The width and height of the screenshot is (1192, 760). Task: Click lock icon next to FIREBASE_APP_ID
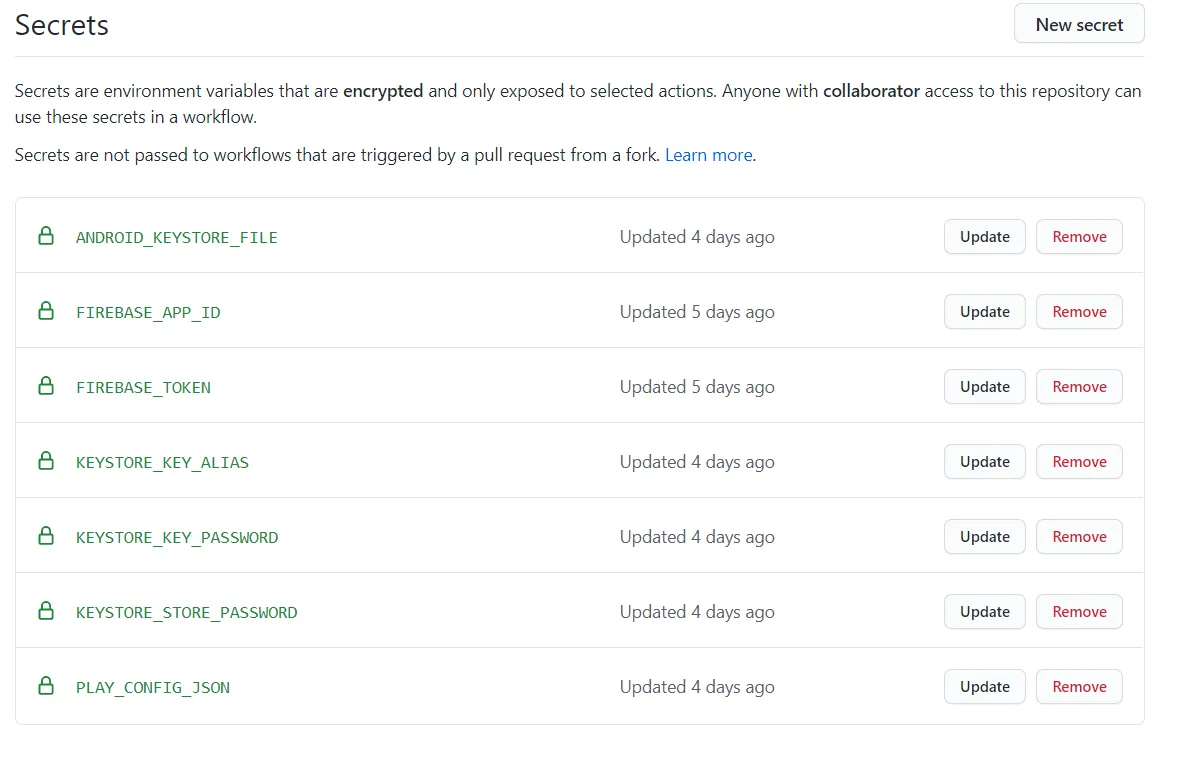(45, 311)
